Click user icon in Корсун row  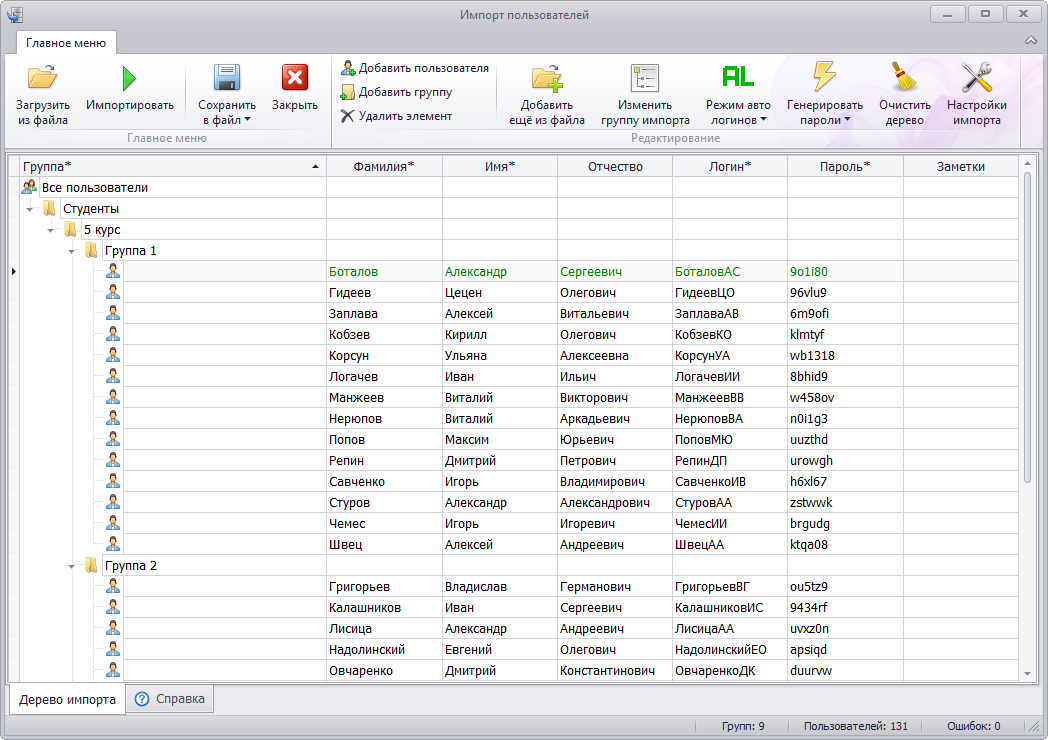[113, 355]
